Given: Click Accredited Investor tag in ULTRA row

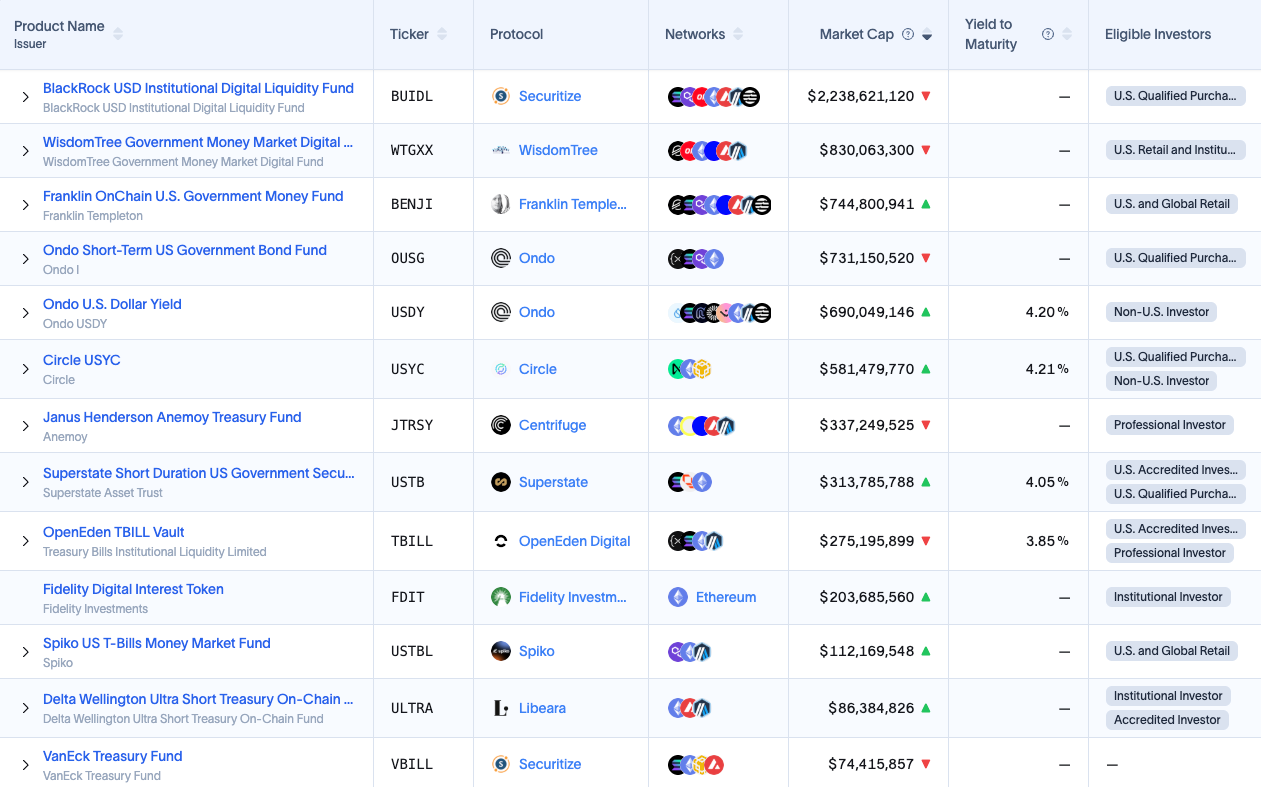Looking at the screenshot, I should click(x=1167, y=720).
